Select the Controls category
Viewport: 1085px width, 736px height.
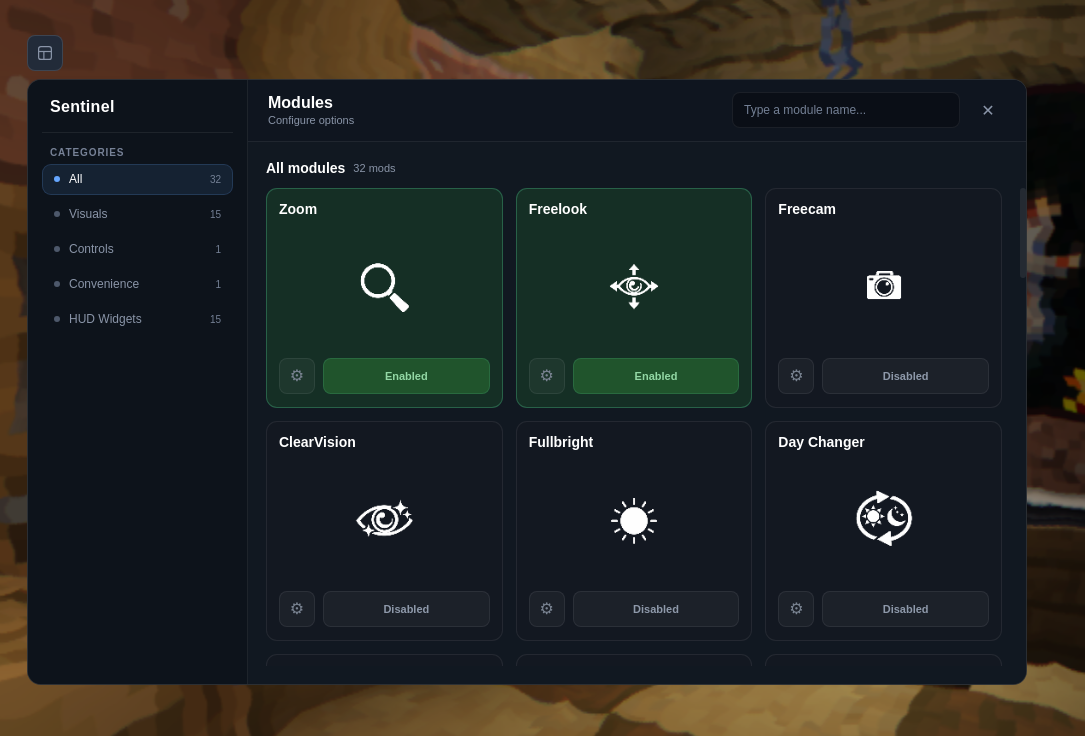(x=137, y=249)
